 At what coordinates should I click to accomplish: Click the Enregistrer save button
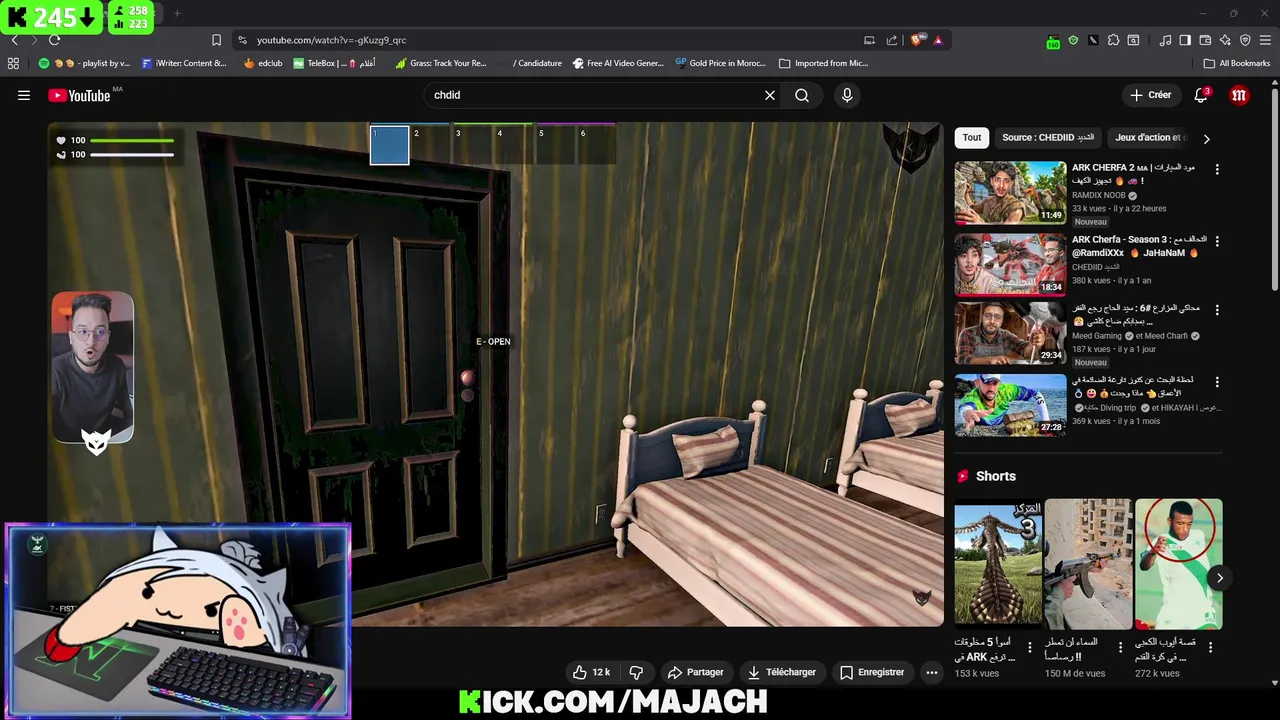tap(872, 672)
